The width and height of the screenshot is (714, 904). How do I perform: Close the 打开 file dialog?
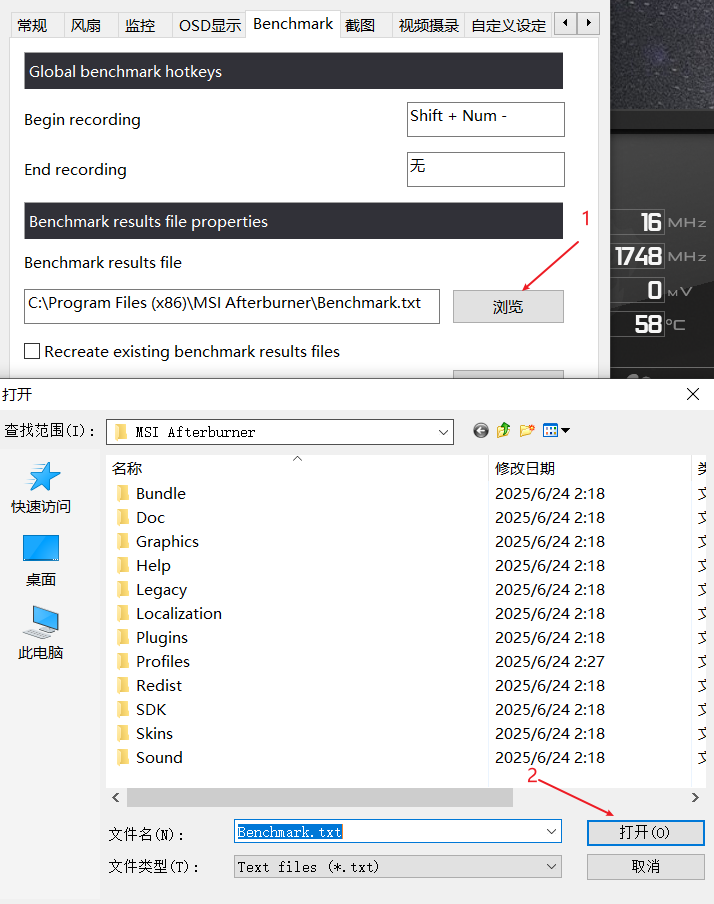693,394
